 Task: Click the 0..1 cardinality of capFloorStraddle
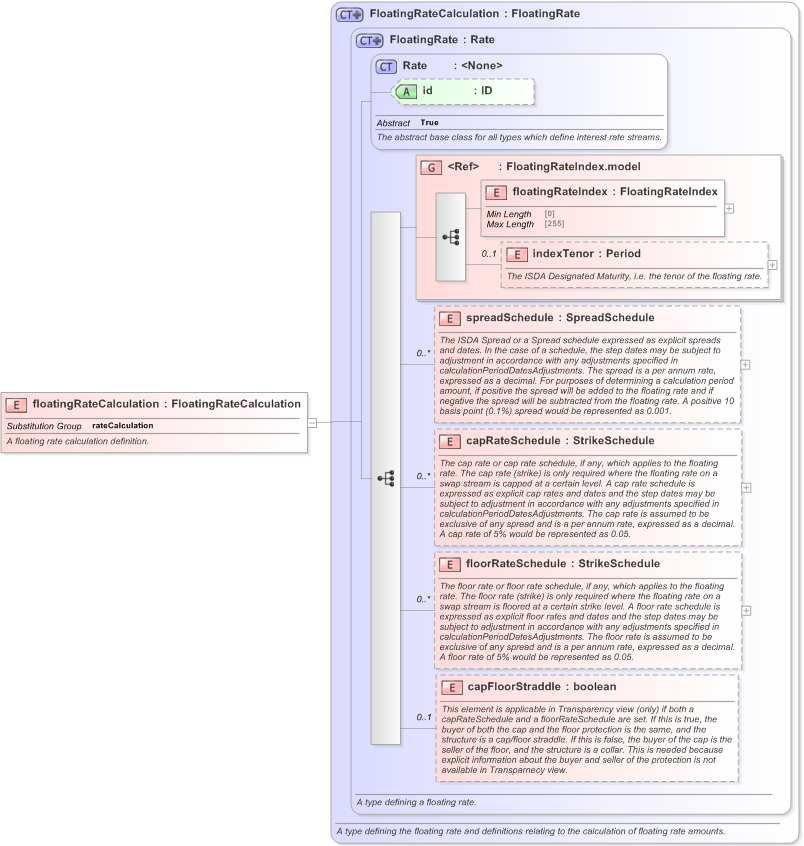[424, 717]
